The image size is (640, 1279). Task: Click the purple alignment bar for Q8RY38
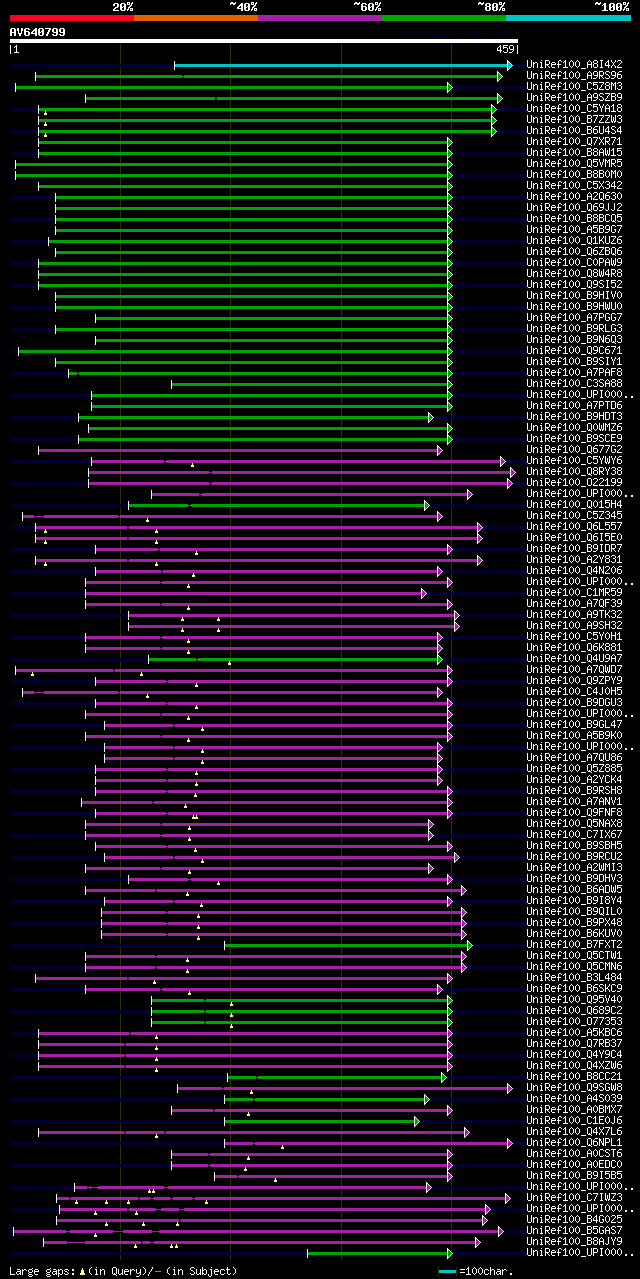tap(302, 472)
